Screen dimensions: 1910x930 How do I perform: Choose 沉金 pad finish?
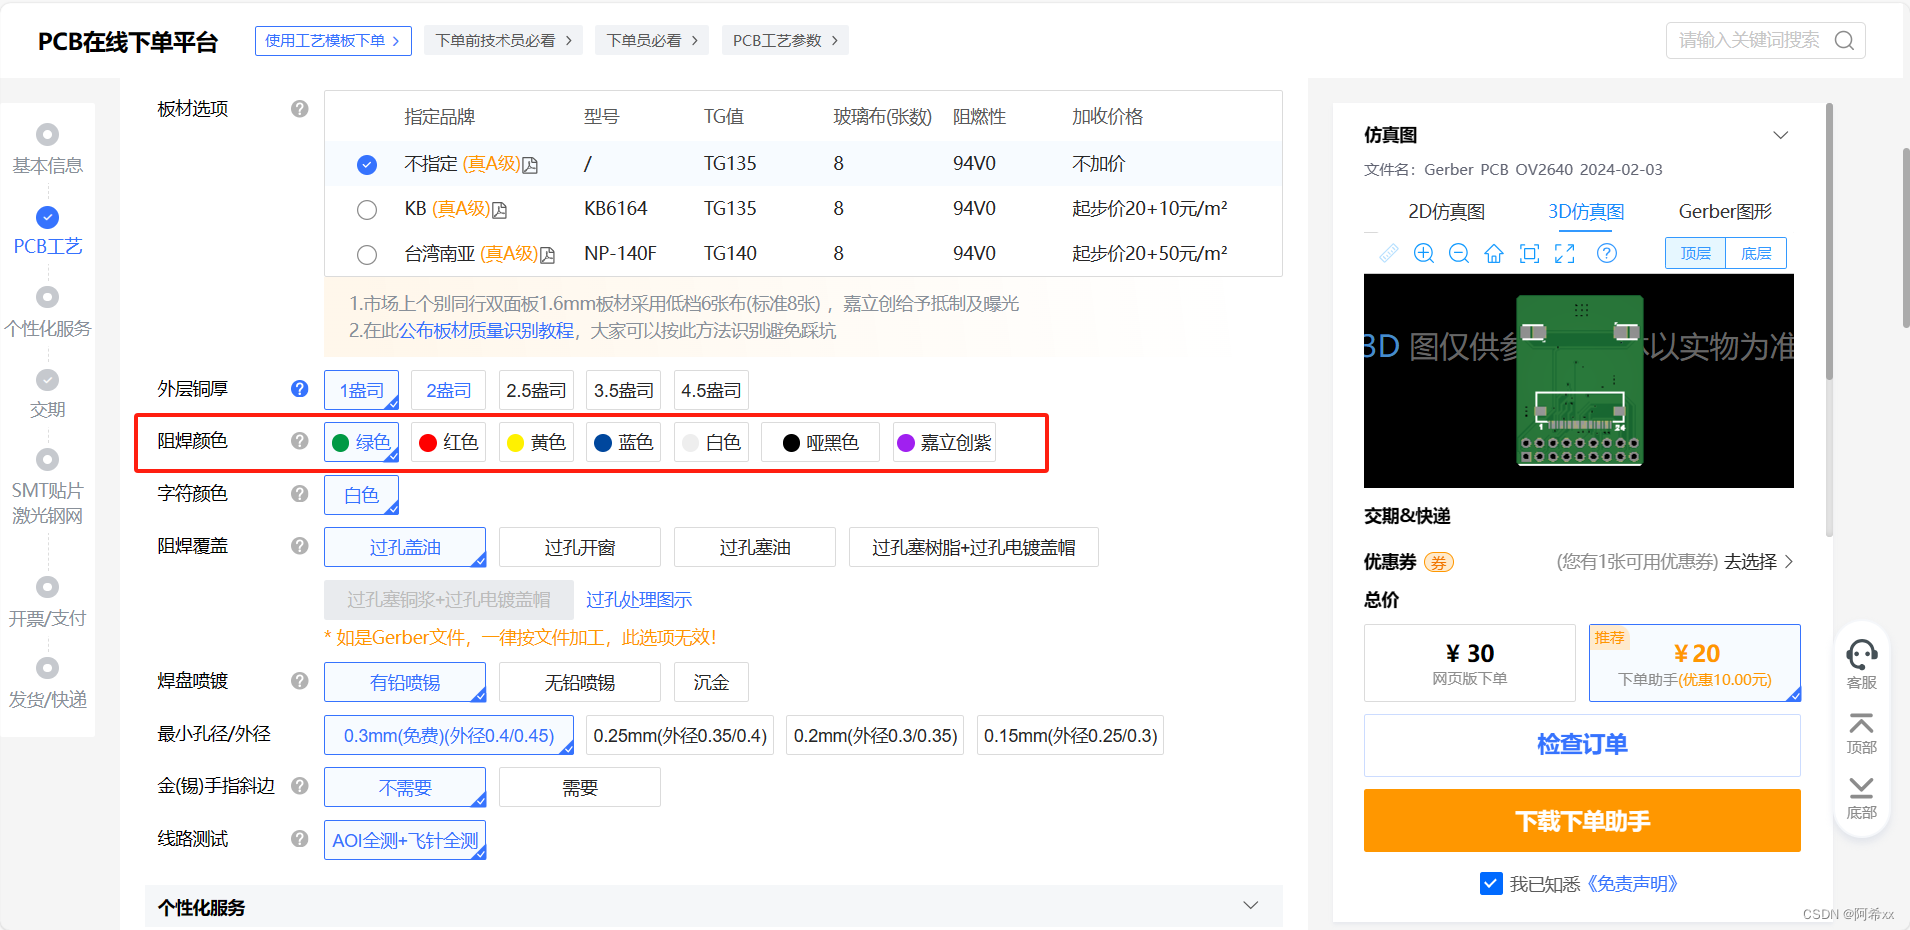point(711,682)
